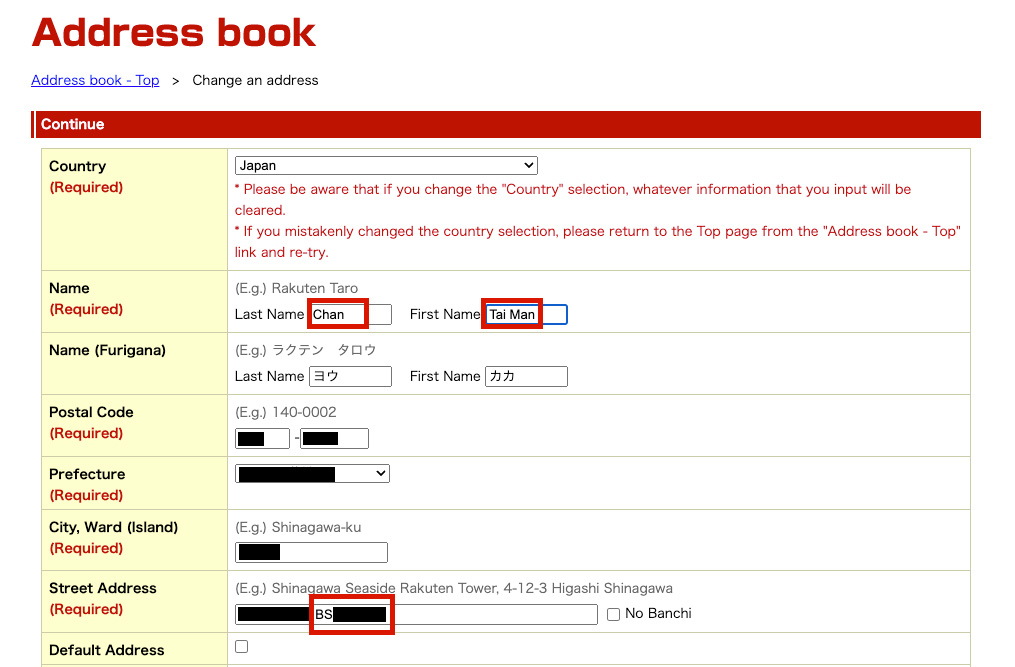Expand the Country dropdown showing Japan
Image resolution: width=1015 pixels, height=667 pixels.
(x=386, y=166)
